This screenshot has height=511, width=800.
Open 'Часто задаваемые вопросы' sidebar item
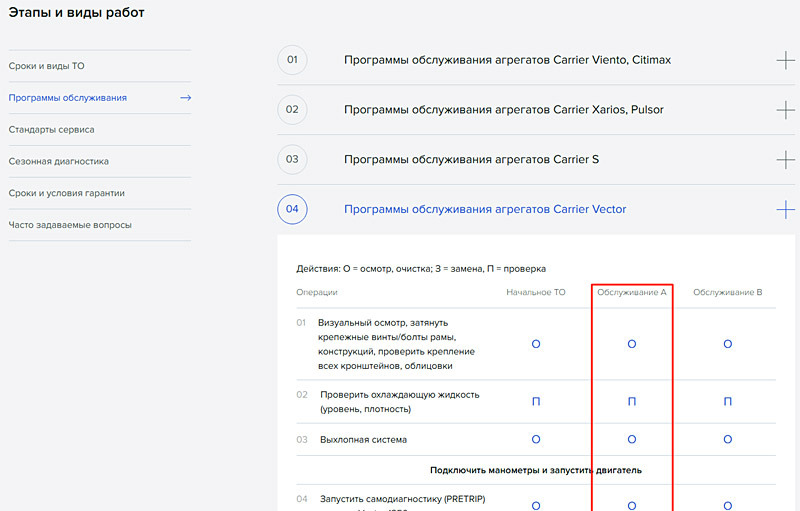70,225
